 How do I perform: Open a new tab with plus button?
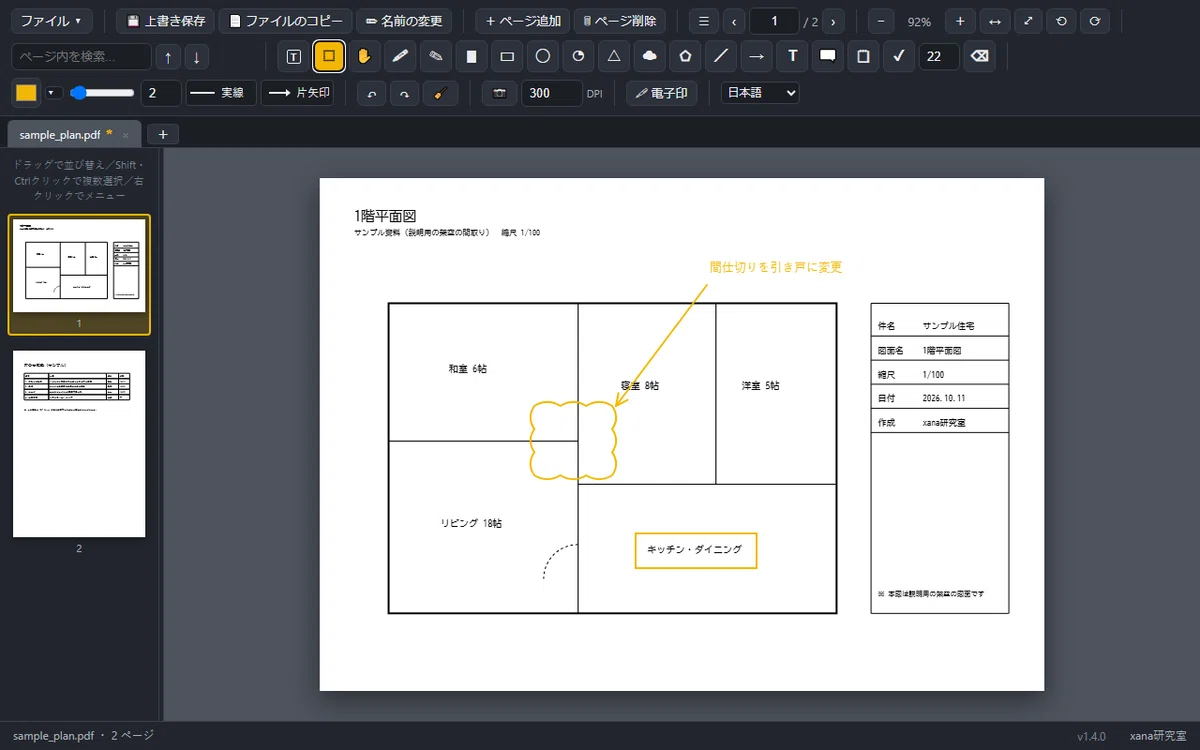pyautogui.click(x=163, y=134)
